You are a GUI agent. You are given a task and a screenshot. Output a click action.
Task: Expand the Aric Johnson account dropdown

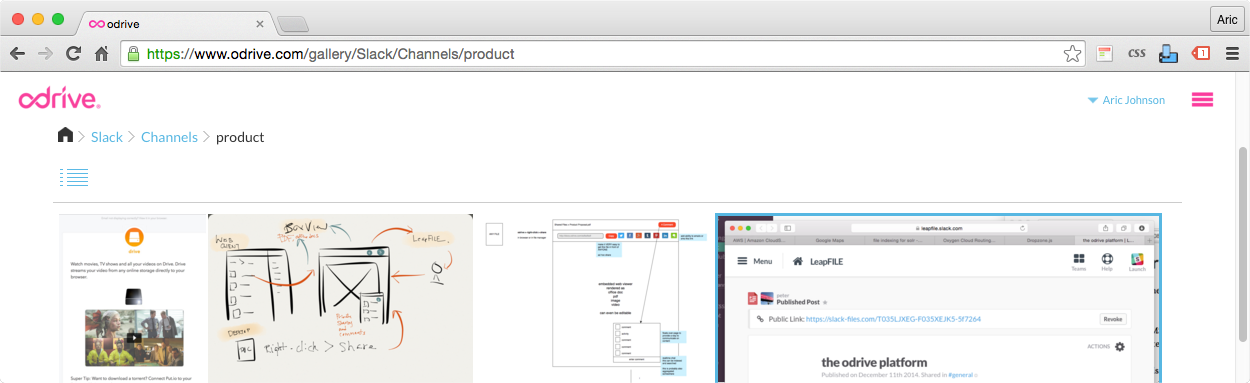coord(1126,100)
